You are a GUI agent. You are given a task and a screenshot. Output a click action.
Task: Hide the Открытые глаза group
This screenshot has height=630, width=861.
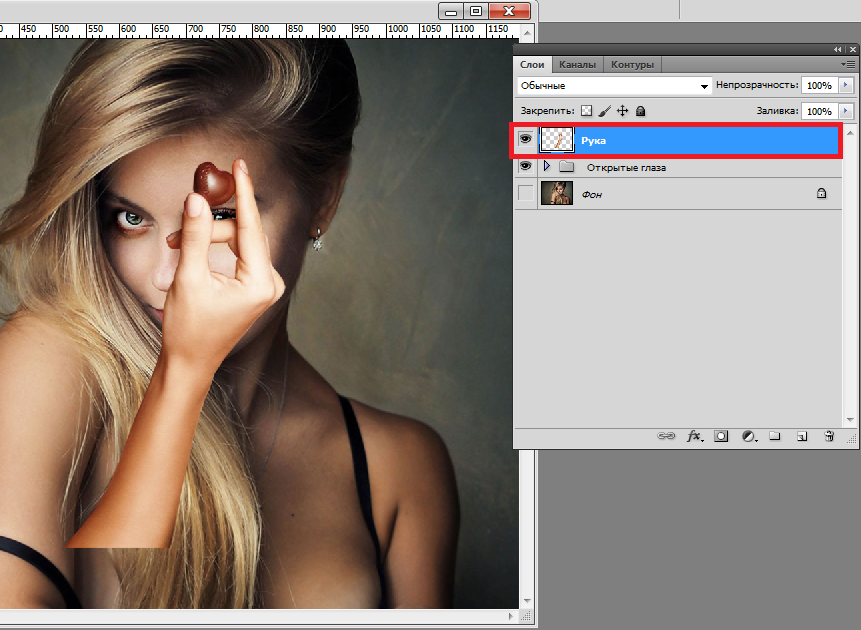pyautogui.click(x=526, y=167)
